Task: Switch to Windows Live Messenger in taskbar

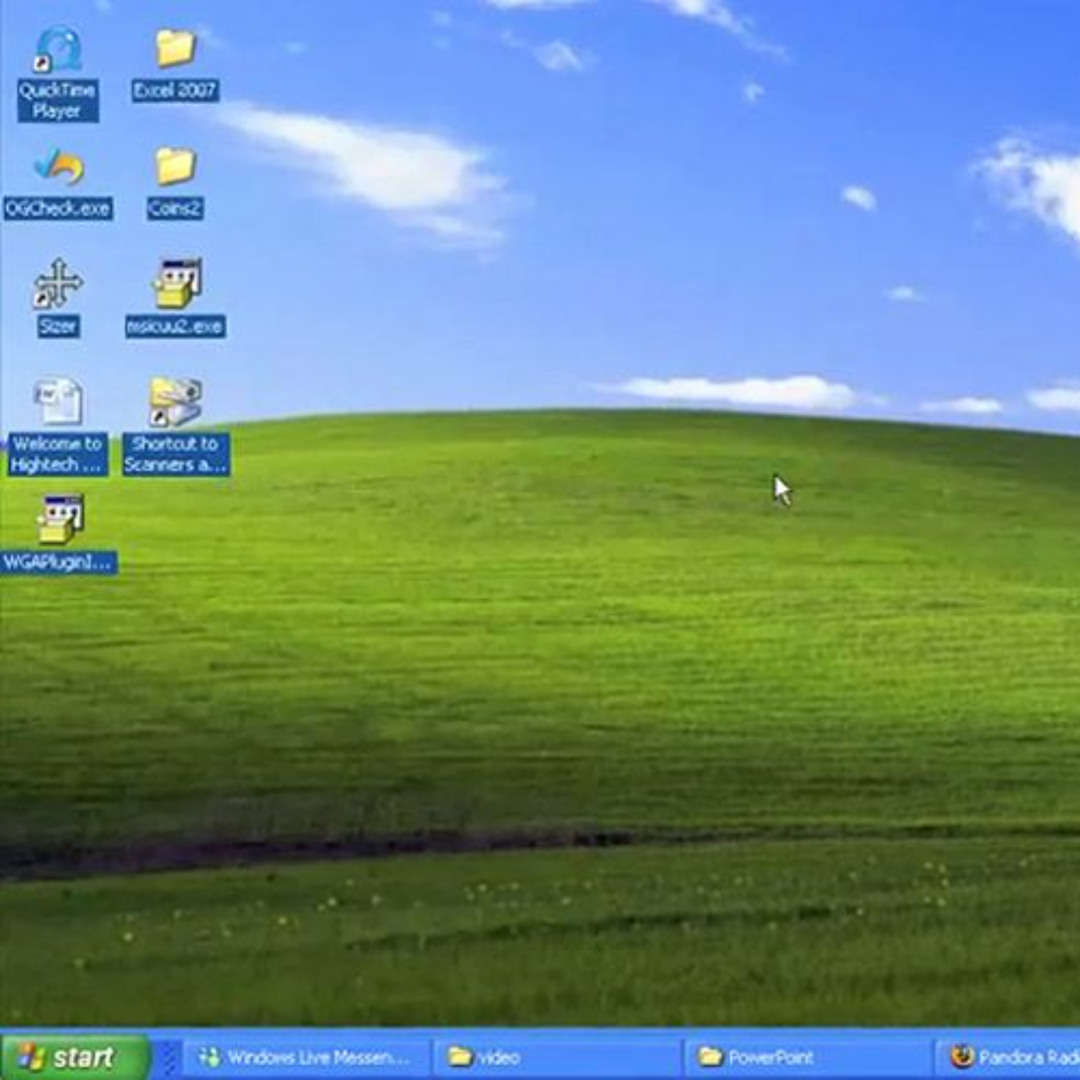Action: click(x=305, y=1057)
